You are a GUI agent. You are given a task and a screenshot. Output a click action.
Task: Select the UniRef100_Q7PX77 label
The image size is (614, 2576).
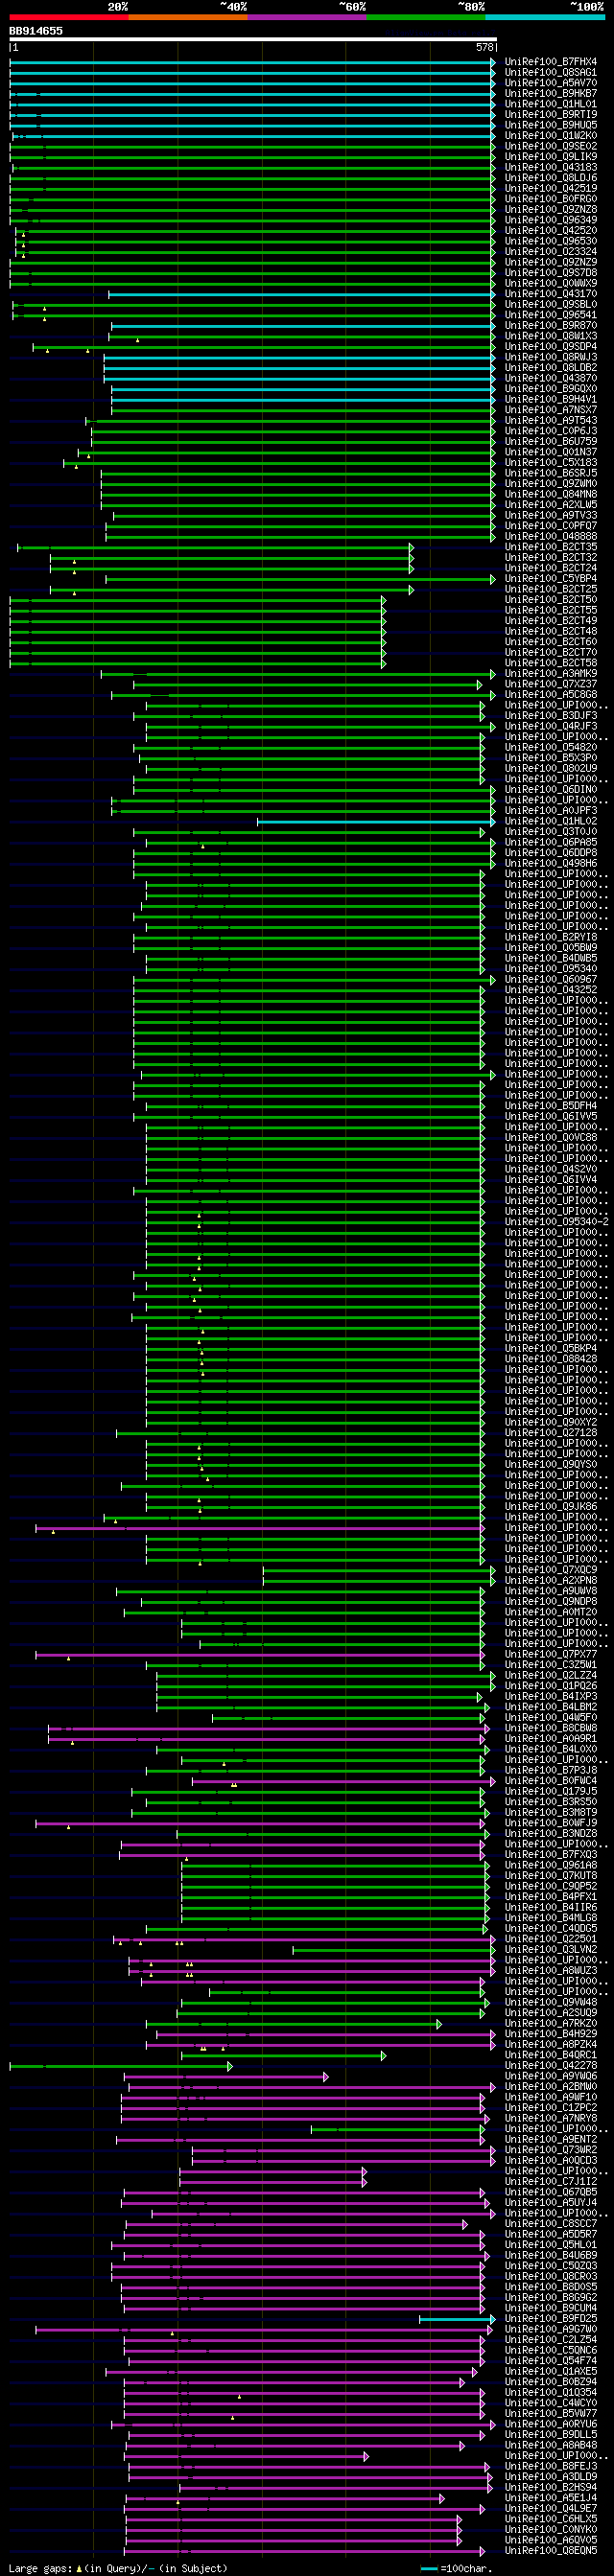pyautogui.click(x=551, y=1655)
